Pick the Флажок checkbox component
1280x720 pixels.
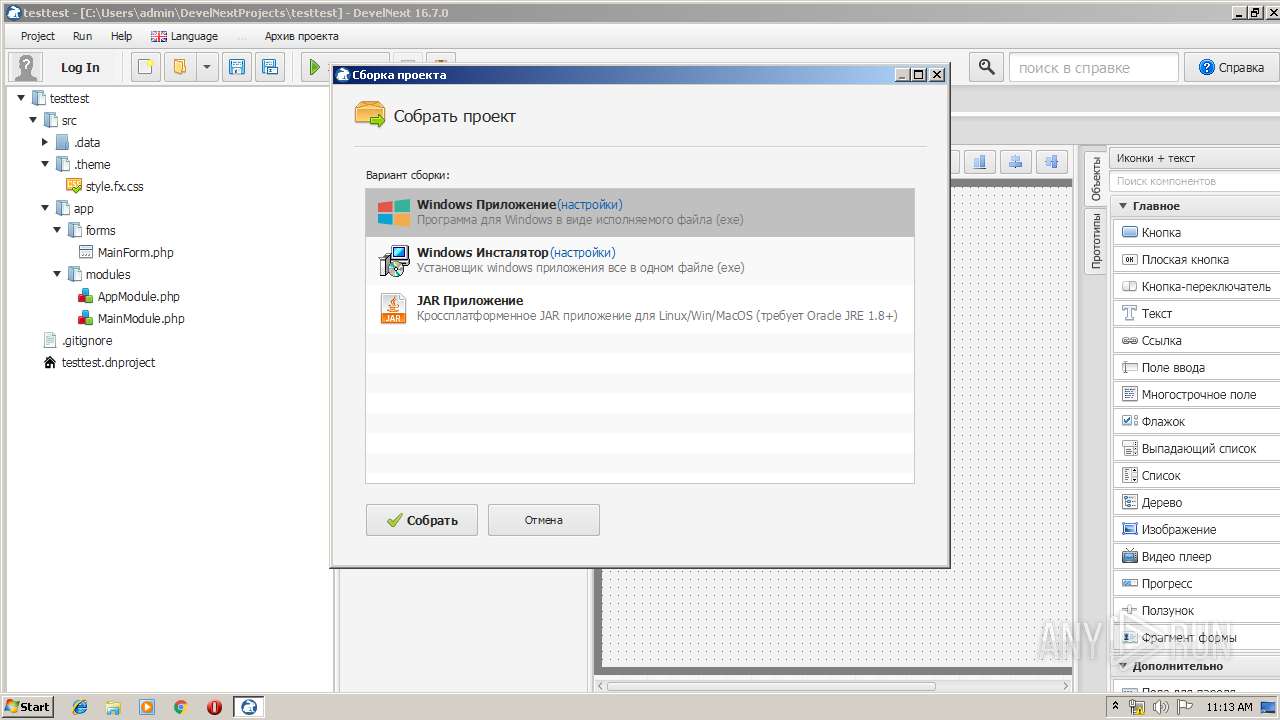[1197, 421]
